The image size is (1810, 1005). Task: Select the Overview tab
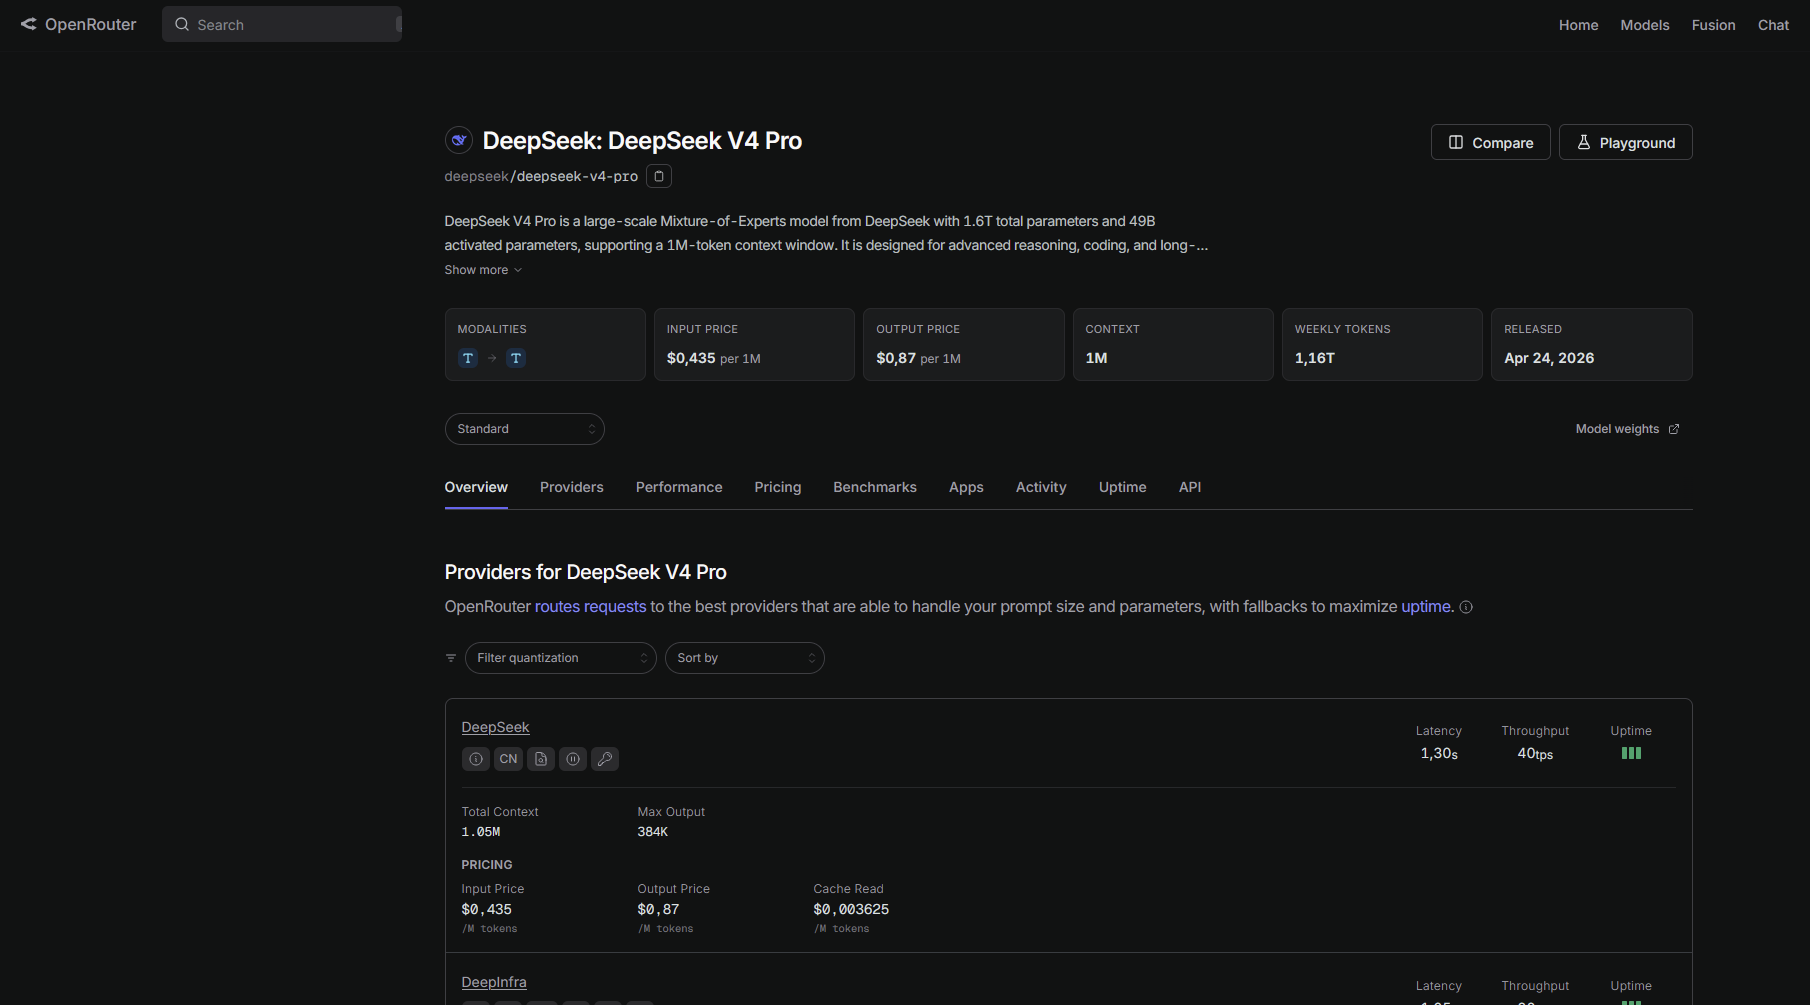[476, 487]
